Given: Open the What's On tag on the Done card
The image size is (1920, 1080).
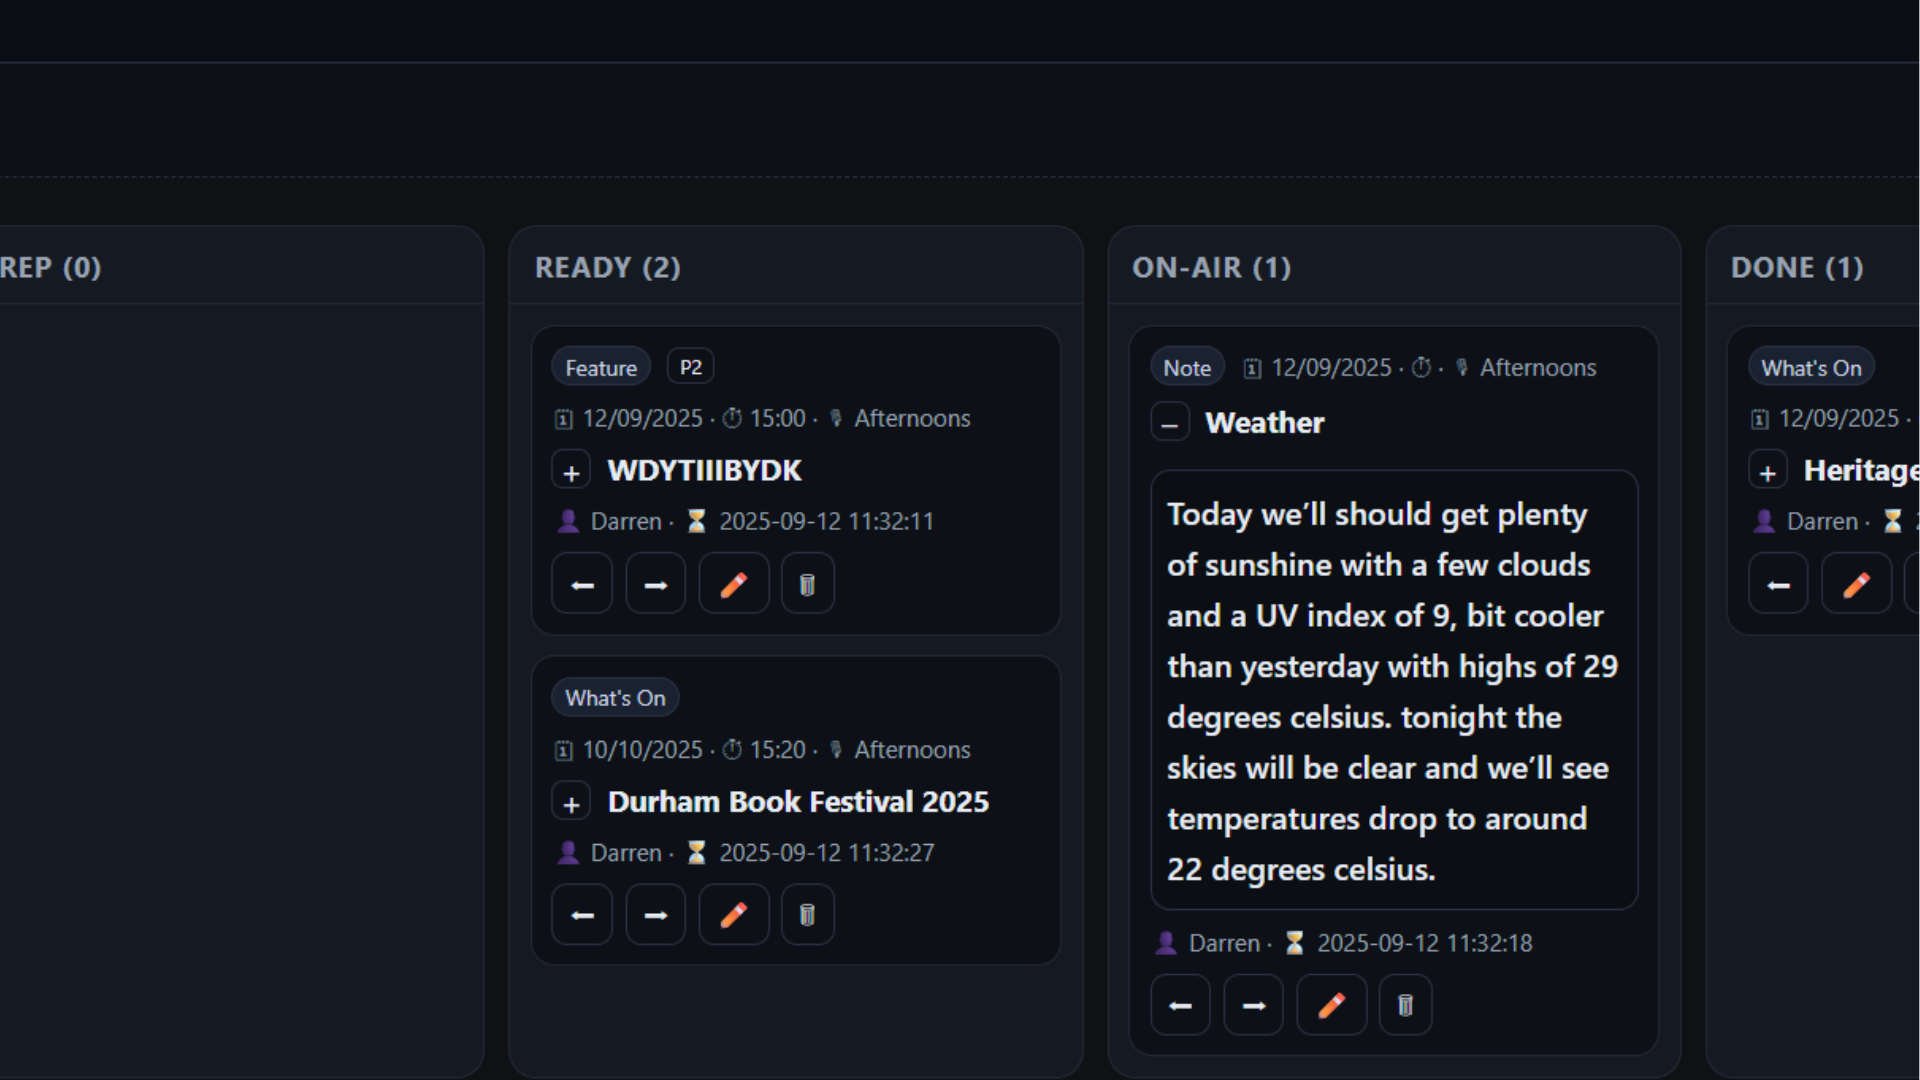Looking at the screenshot, I should tap(1811, 366).
